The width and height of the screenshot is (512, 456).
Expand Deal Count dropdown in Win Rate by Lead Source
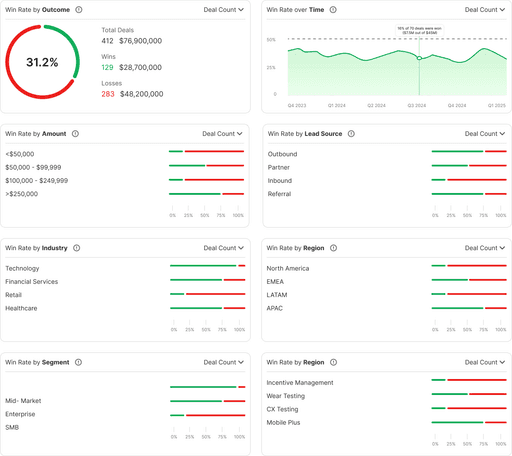tap(485, 134)
